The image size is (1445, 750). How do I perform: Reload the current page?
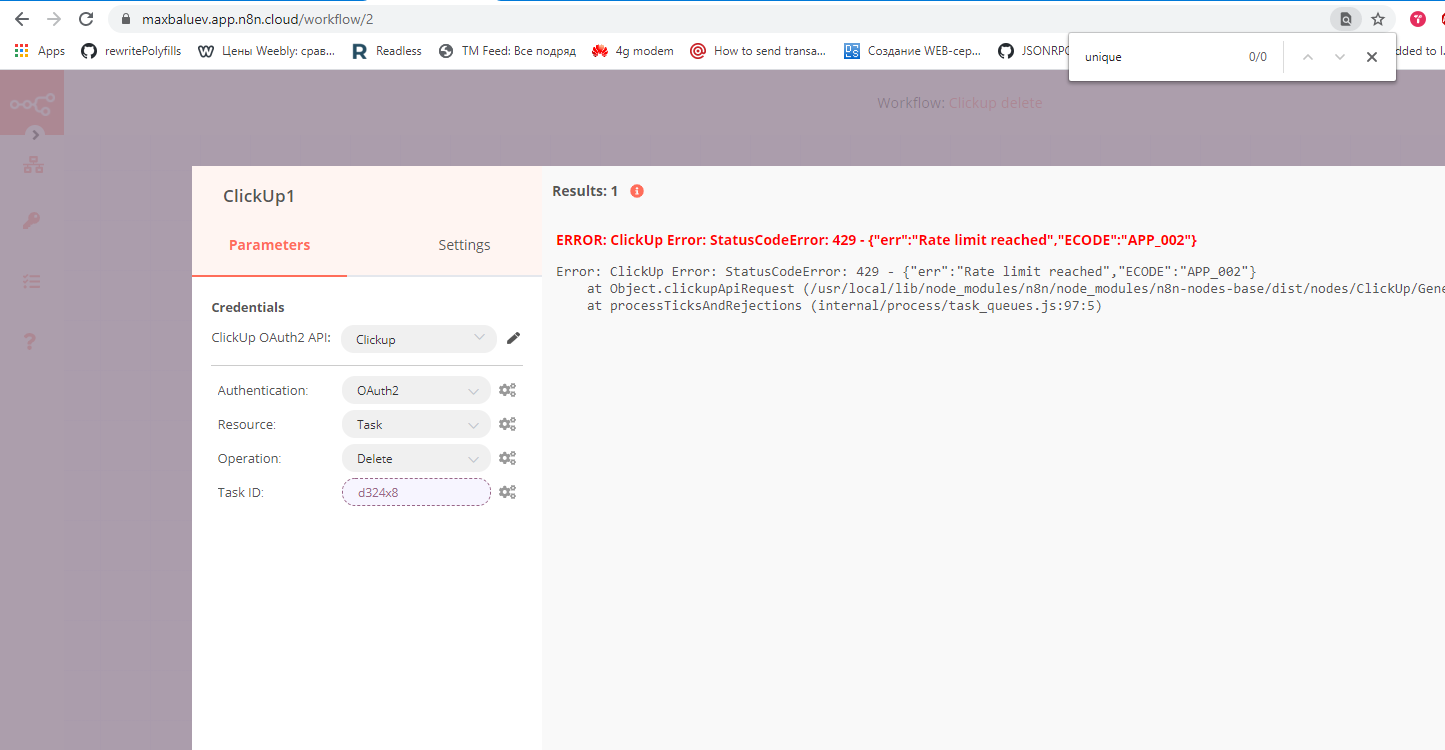(x=86, y=19)
